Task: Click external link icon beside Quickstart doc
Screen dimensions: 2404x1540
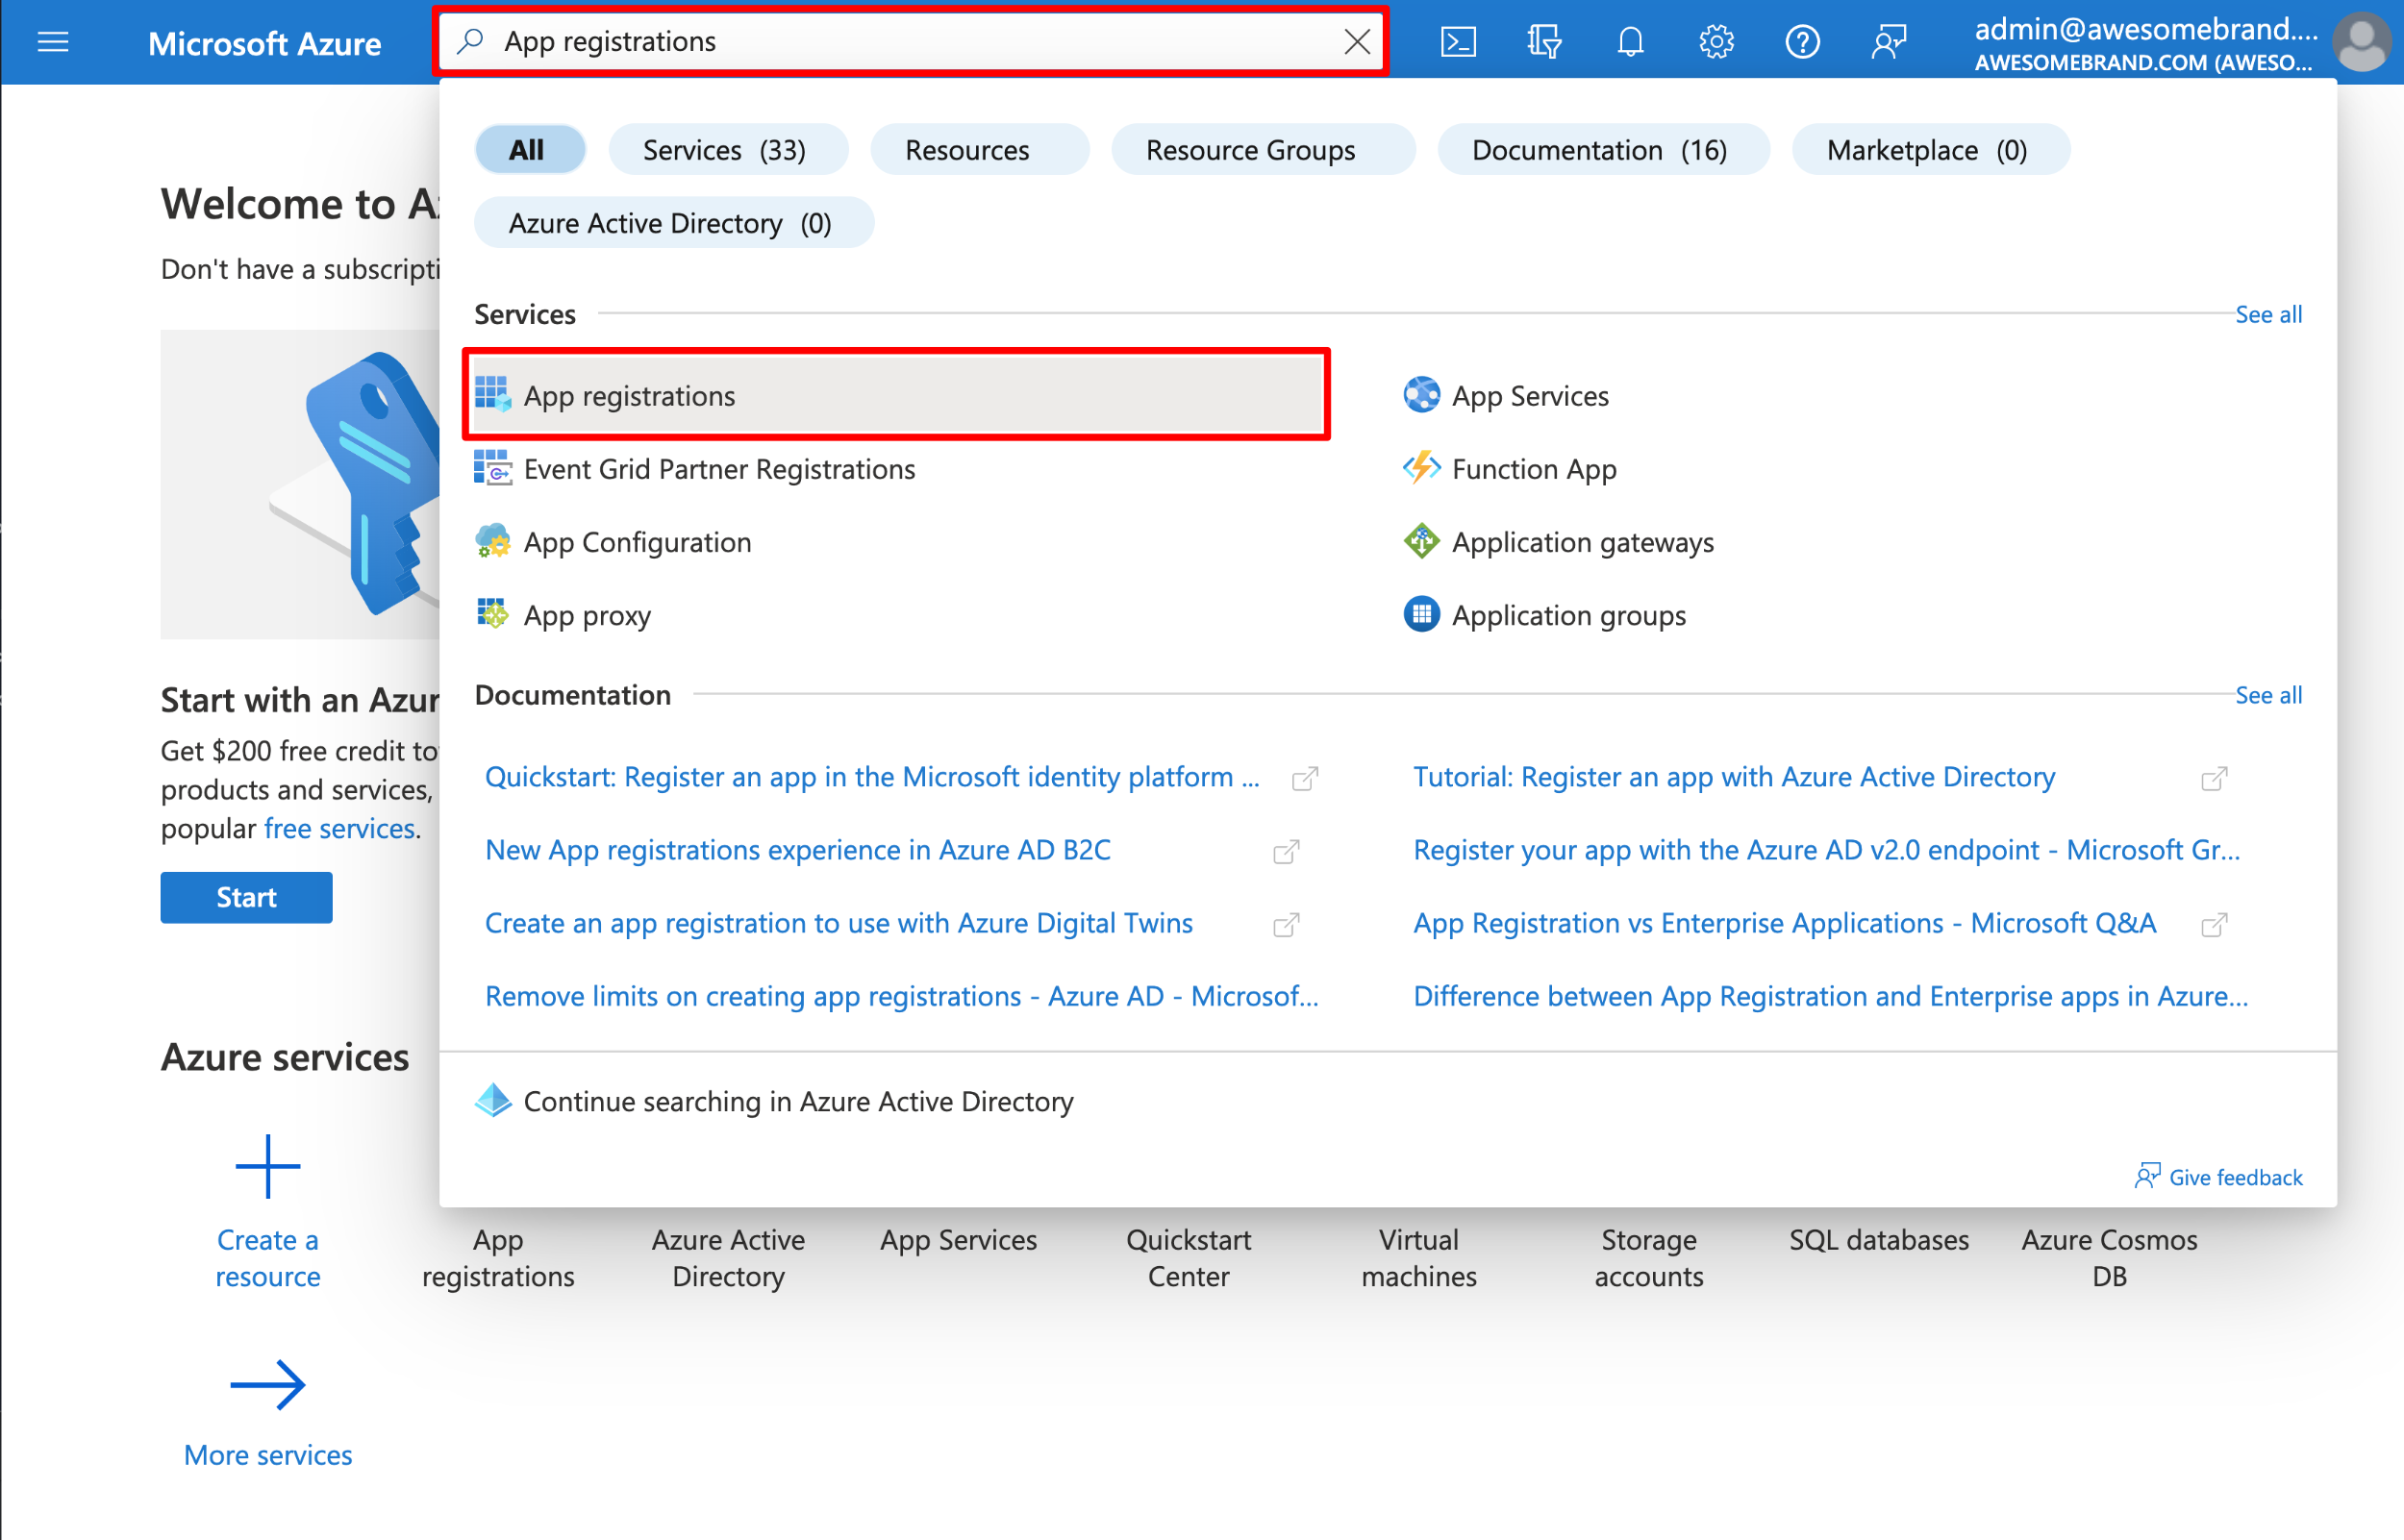Action: coord(1304,778)
